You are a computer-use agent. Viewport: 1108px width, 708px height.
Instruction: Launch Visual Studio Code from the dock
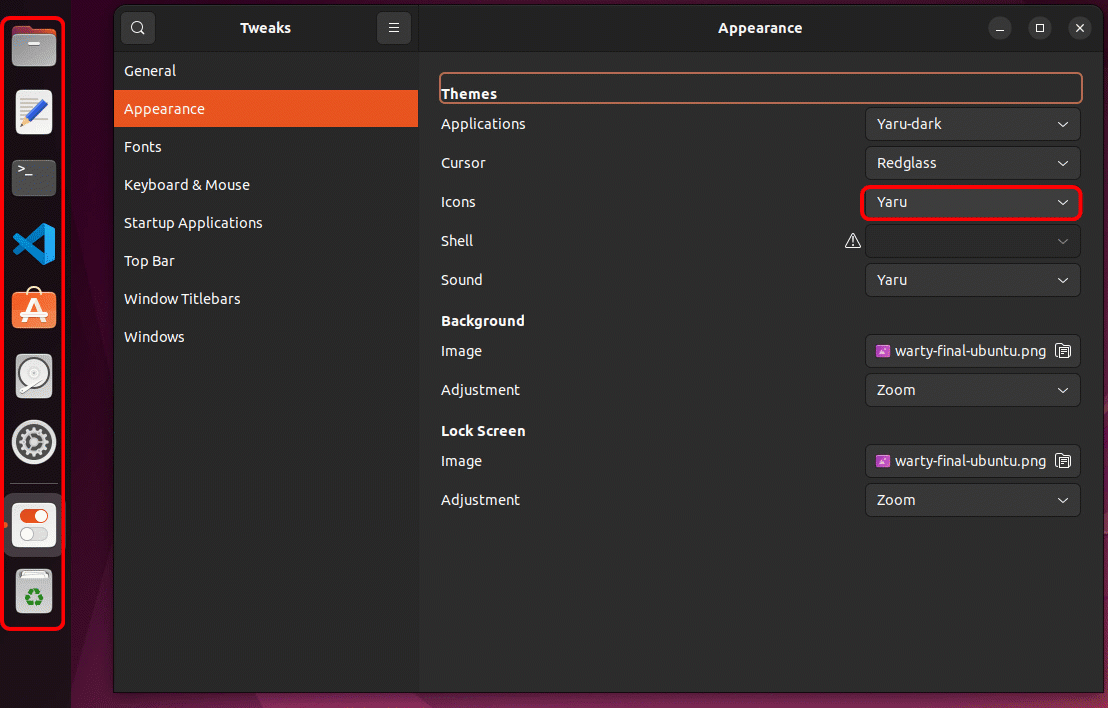(34, 244)
